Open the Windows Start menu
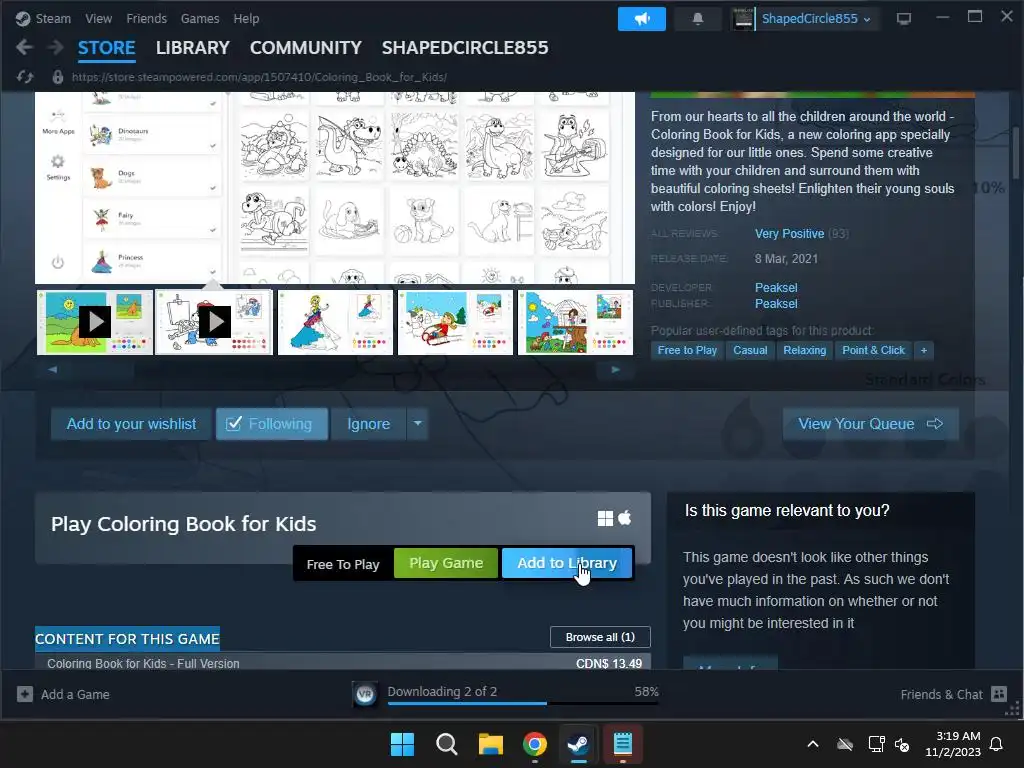1024x768 pixels. pyautogui.click(x=402, y=744)
